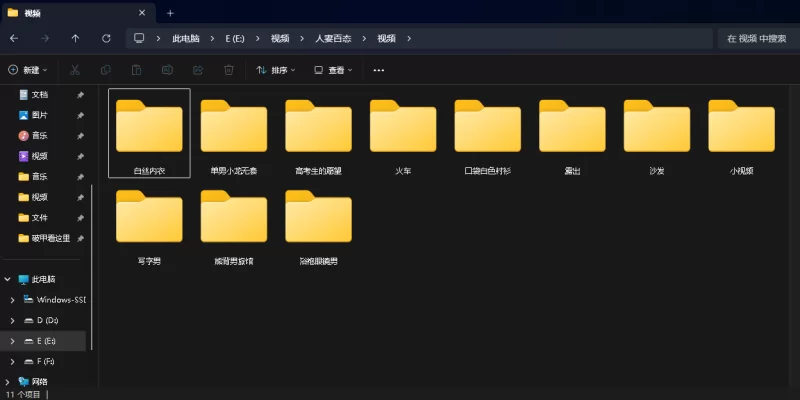This screenshot has height=400, width=800.
Task: Collapse the 此电脑 tree node
Action: click(8, 279)
